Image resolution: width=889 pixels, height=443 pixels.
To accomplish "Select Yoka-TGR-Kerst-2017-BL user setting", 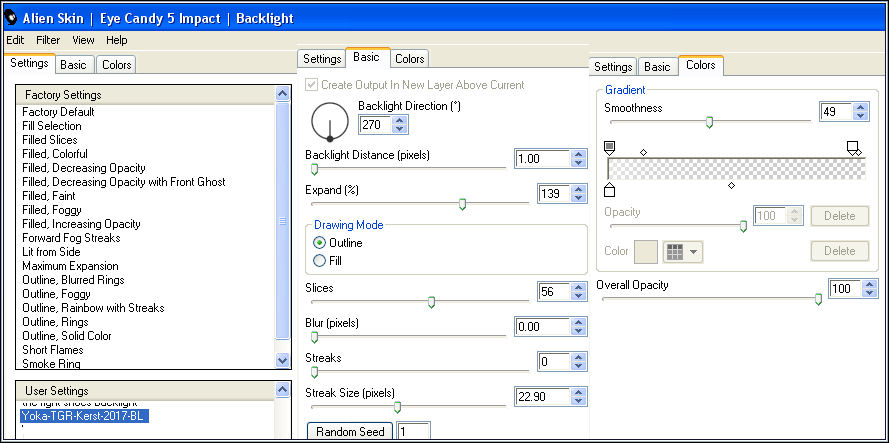I will [84, 416].
